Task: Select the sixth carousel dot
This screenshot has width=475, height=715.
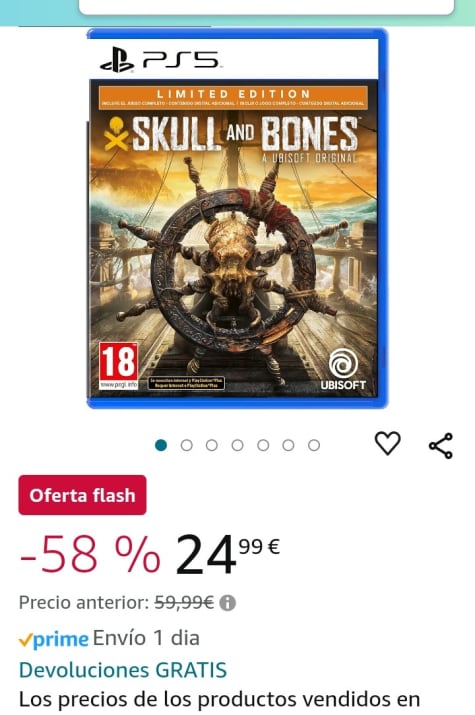Action: click(x=288, y=445)
